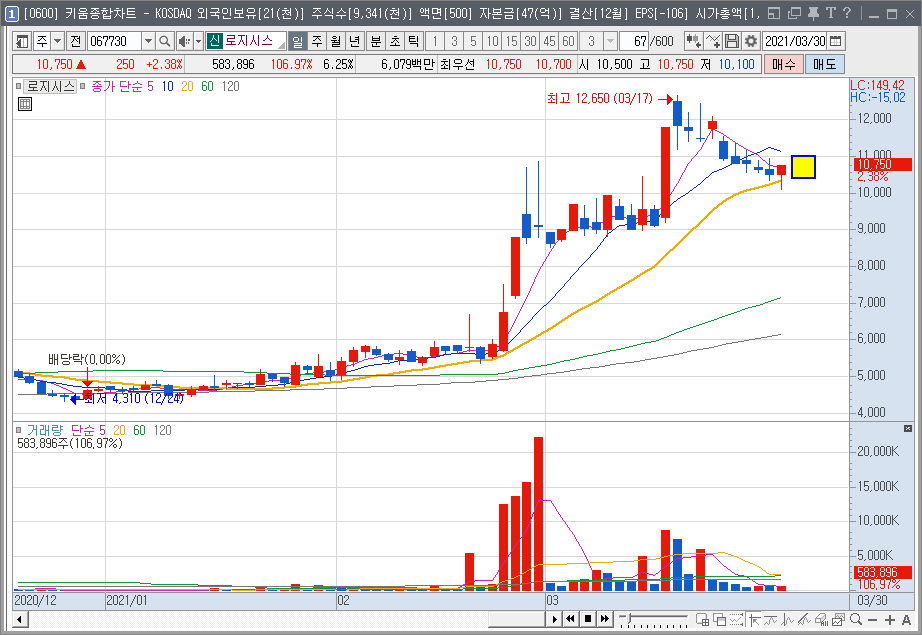Open the 로지시스 chart legend label menu
922x635 pixels.
(x=51, y=86)
